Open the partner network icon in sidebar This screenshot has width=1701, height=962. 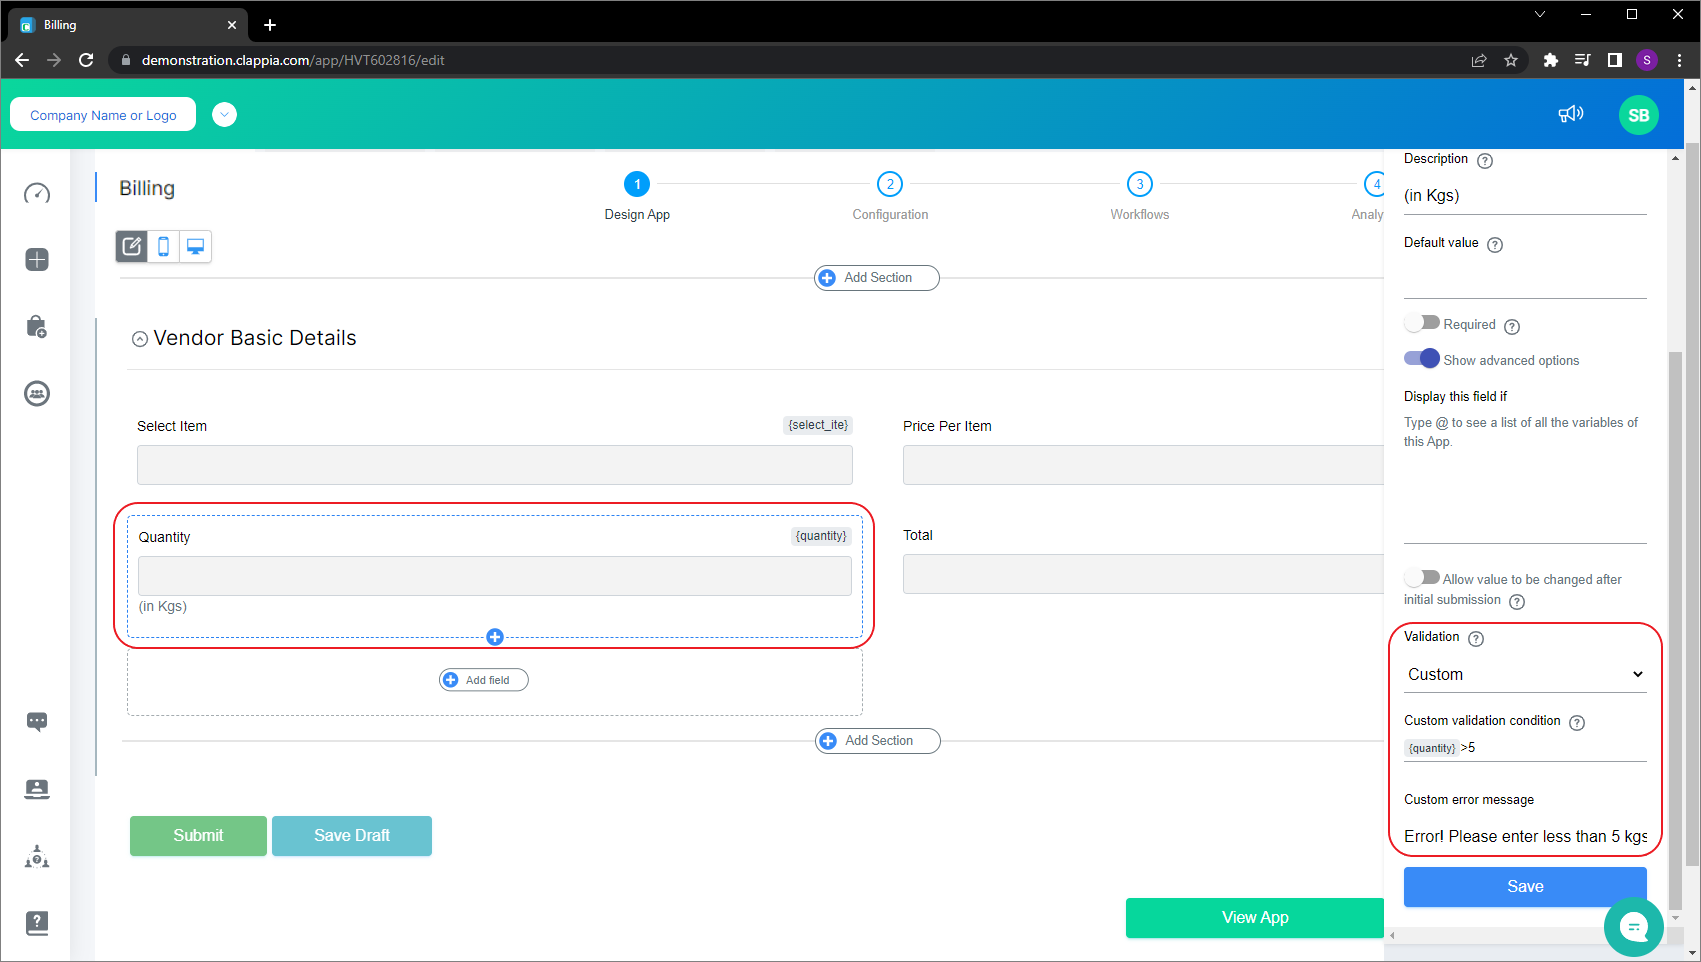37,856
